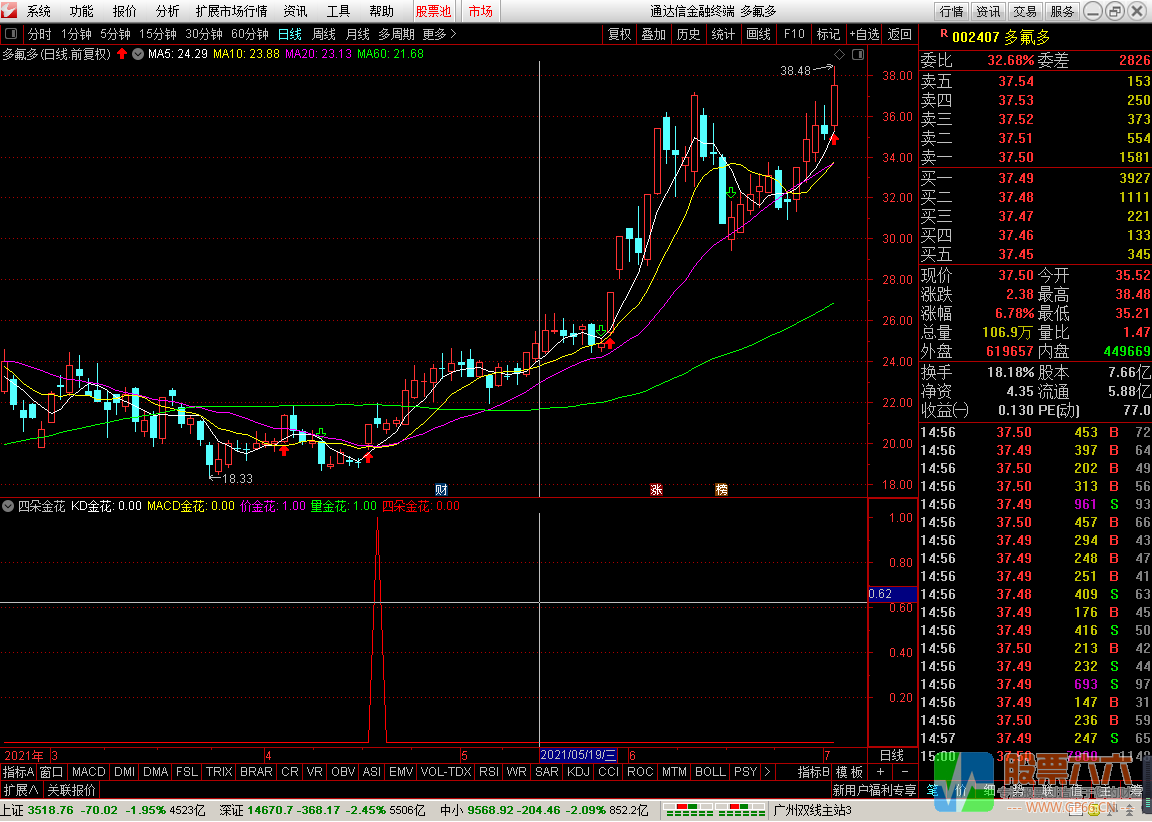Image resolution: width=1152 pixels, height=822 pixels.
Task: Switch to the BOLL indicator tab
Action: tap(710, 772)
